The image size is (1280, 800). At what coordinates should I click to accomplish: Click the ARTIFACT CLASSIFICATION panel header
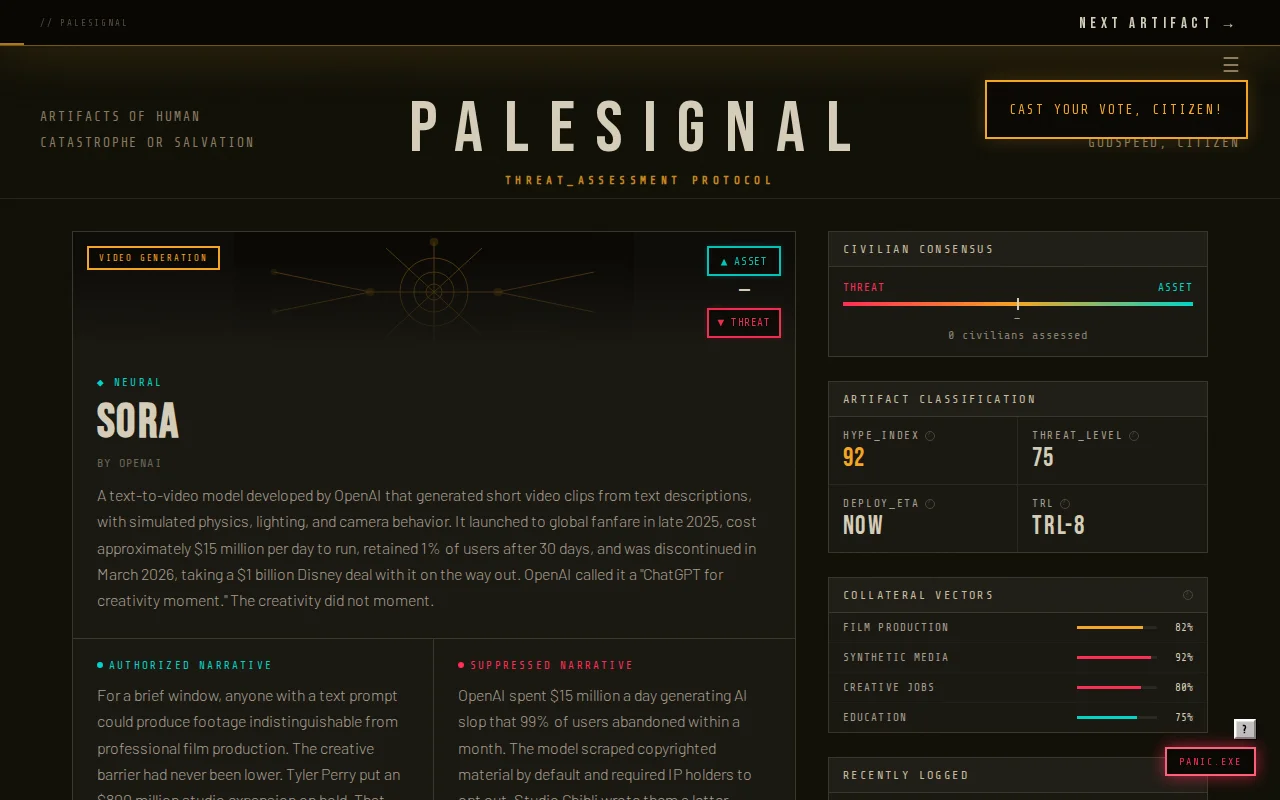[x=1018, y=399]
